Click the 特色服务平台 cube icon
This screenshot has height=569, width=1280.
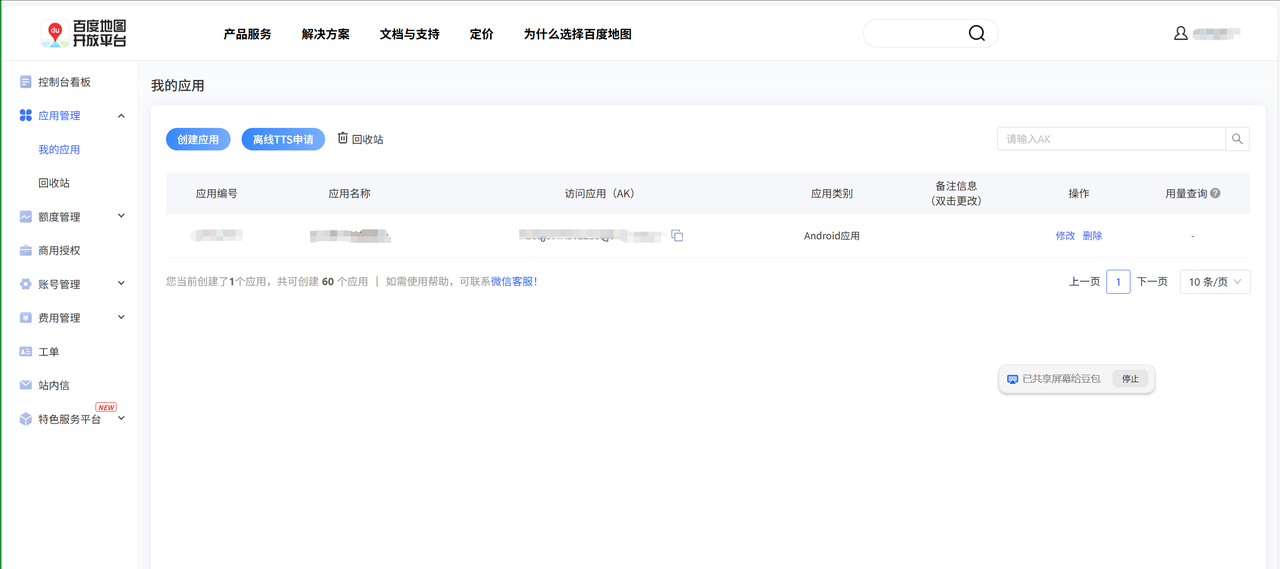pos(26,419)
